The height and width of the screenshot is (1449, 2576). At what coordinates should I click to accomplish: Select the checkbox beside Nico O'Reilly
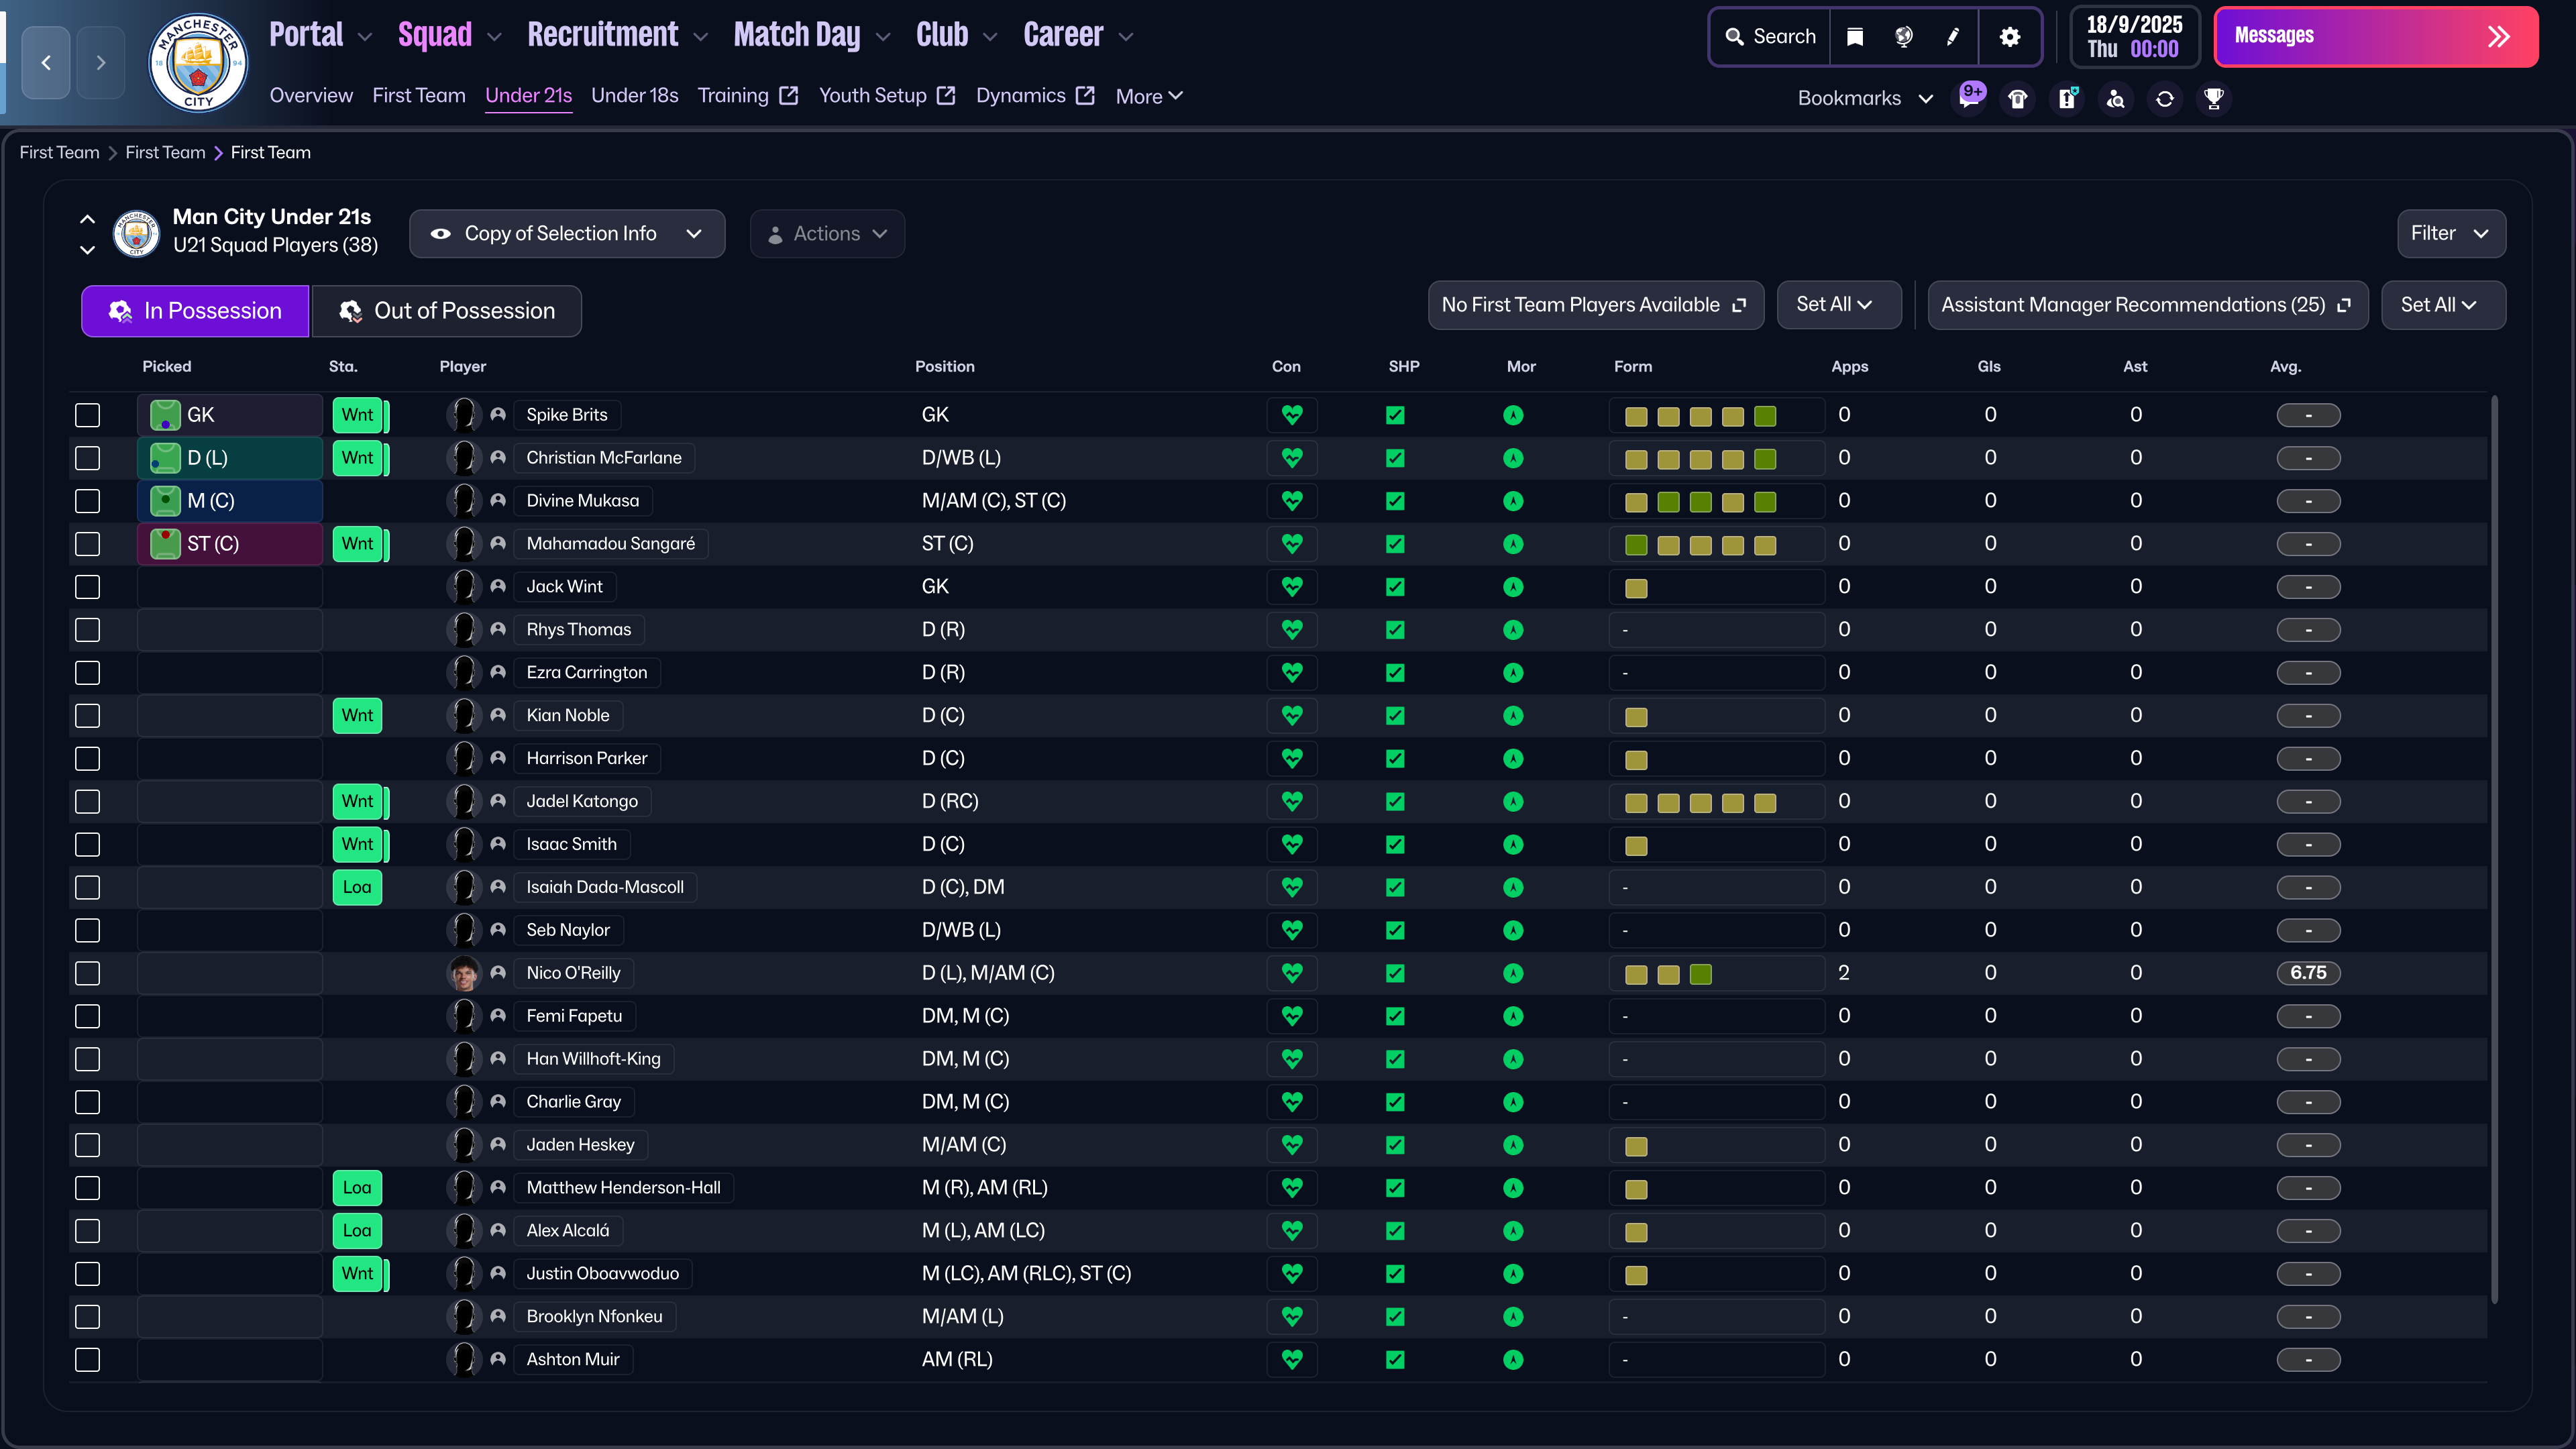tap(88, 973)
